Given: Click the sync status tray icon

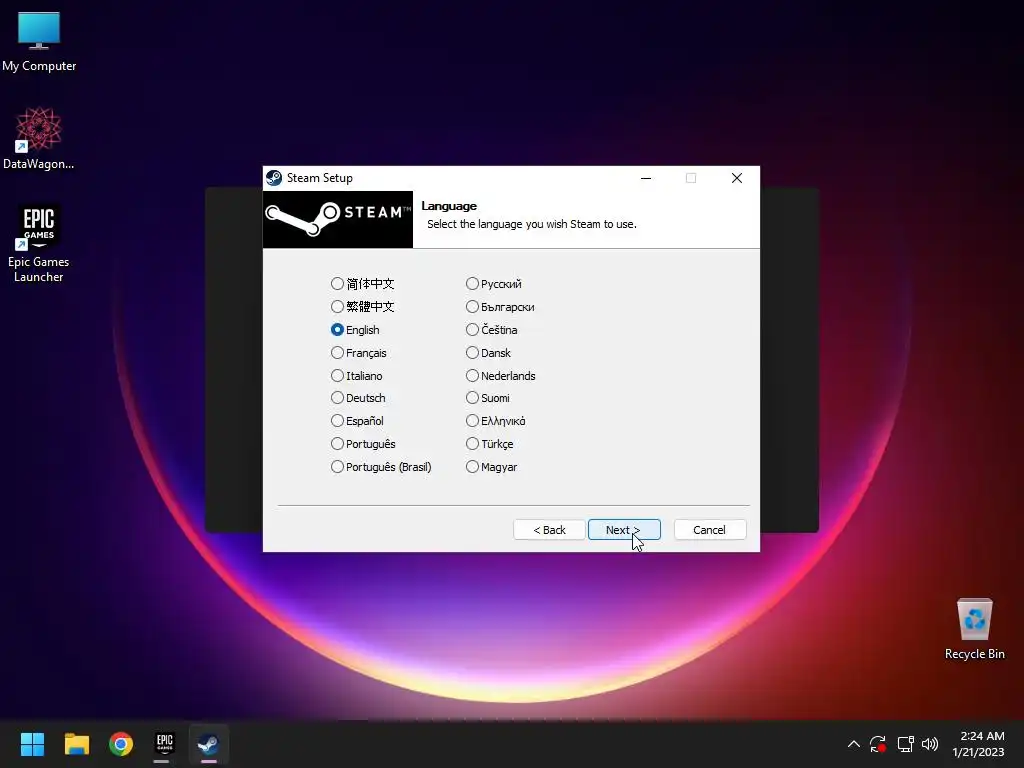Looking at the screenshot, I should (x=878, y=744).
